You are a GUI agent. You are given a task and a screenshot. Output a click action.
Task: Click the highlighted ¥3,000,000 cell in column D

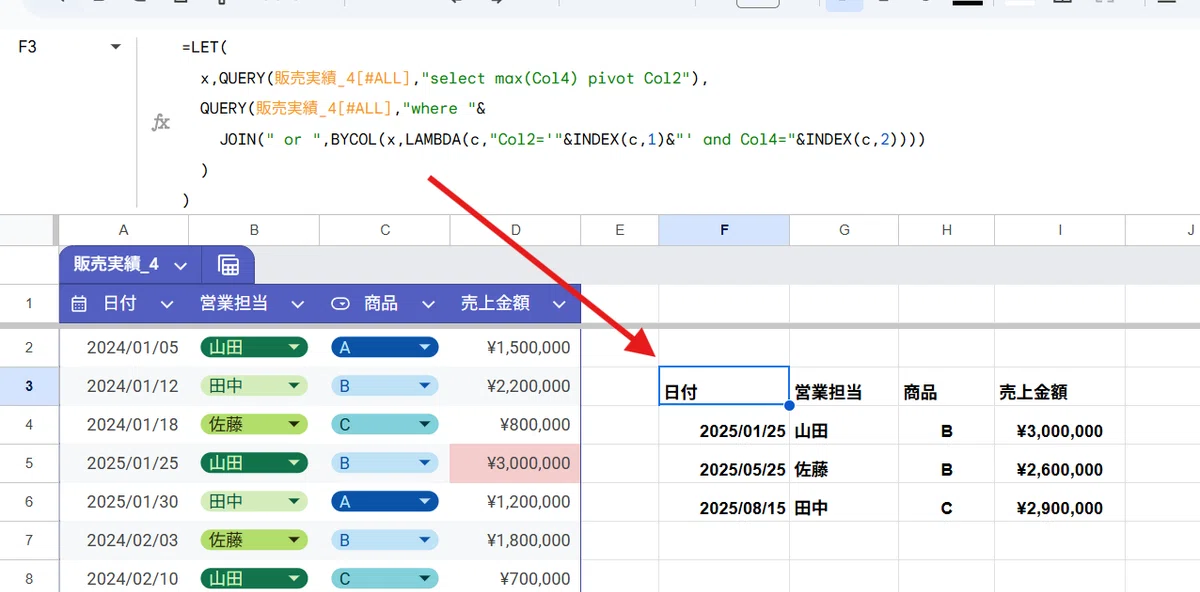point(515,463)
